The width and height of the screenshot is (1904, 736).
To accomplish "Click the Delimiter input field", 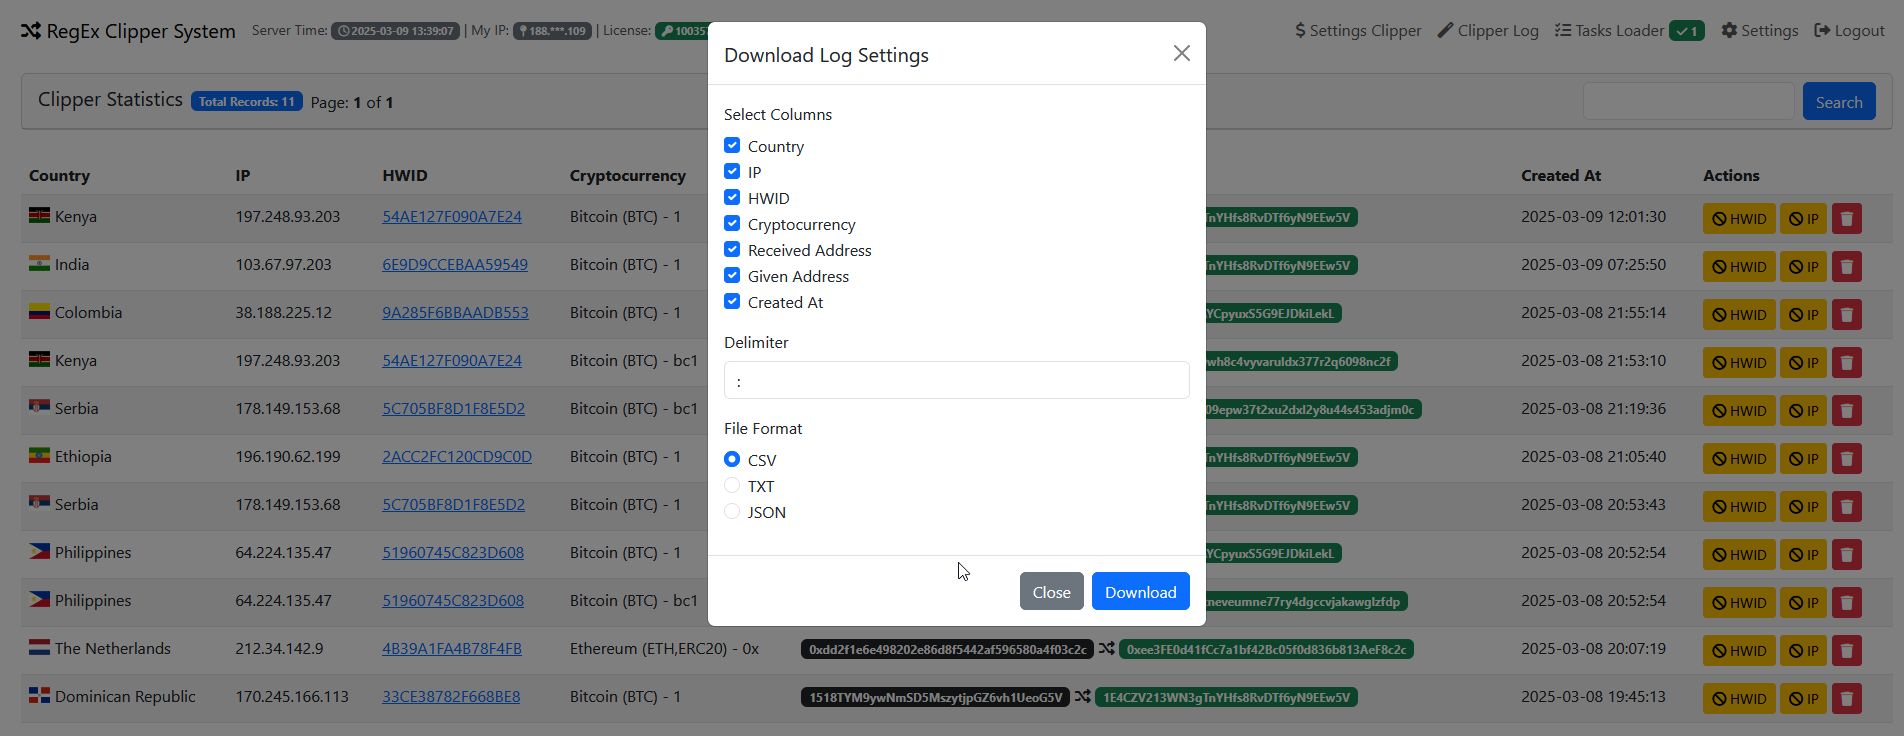I will [x=956, y=380].
